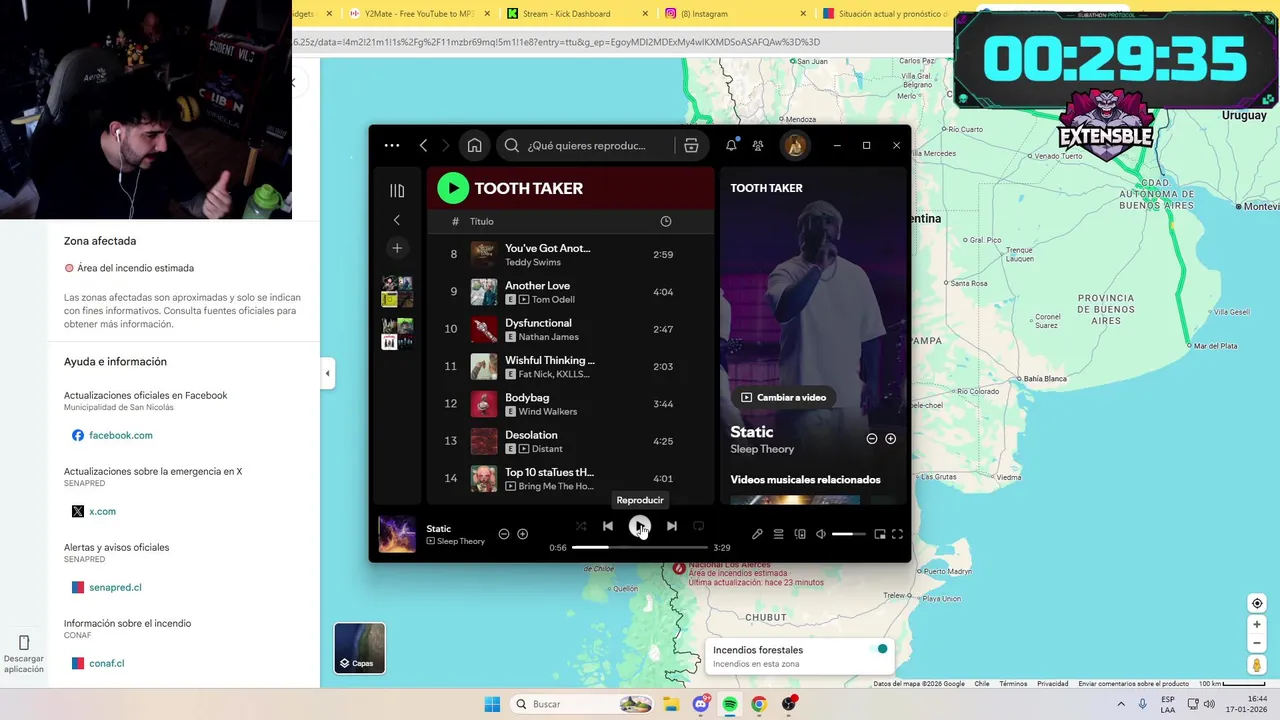Open Your Library icon in Spotify sidebar
1280x720 pixels.
point(397,190)
